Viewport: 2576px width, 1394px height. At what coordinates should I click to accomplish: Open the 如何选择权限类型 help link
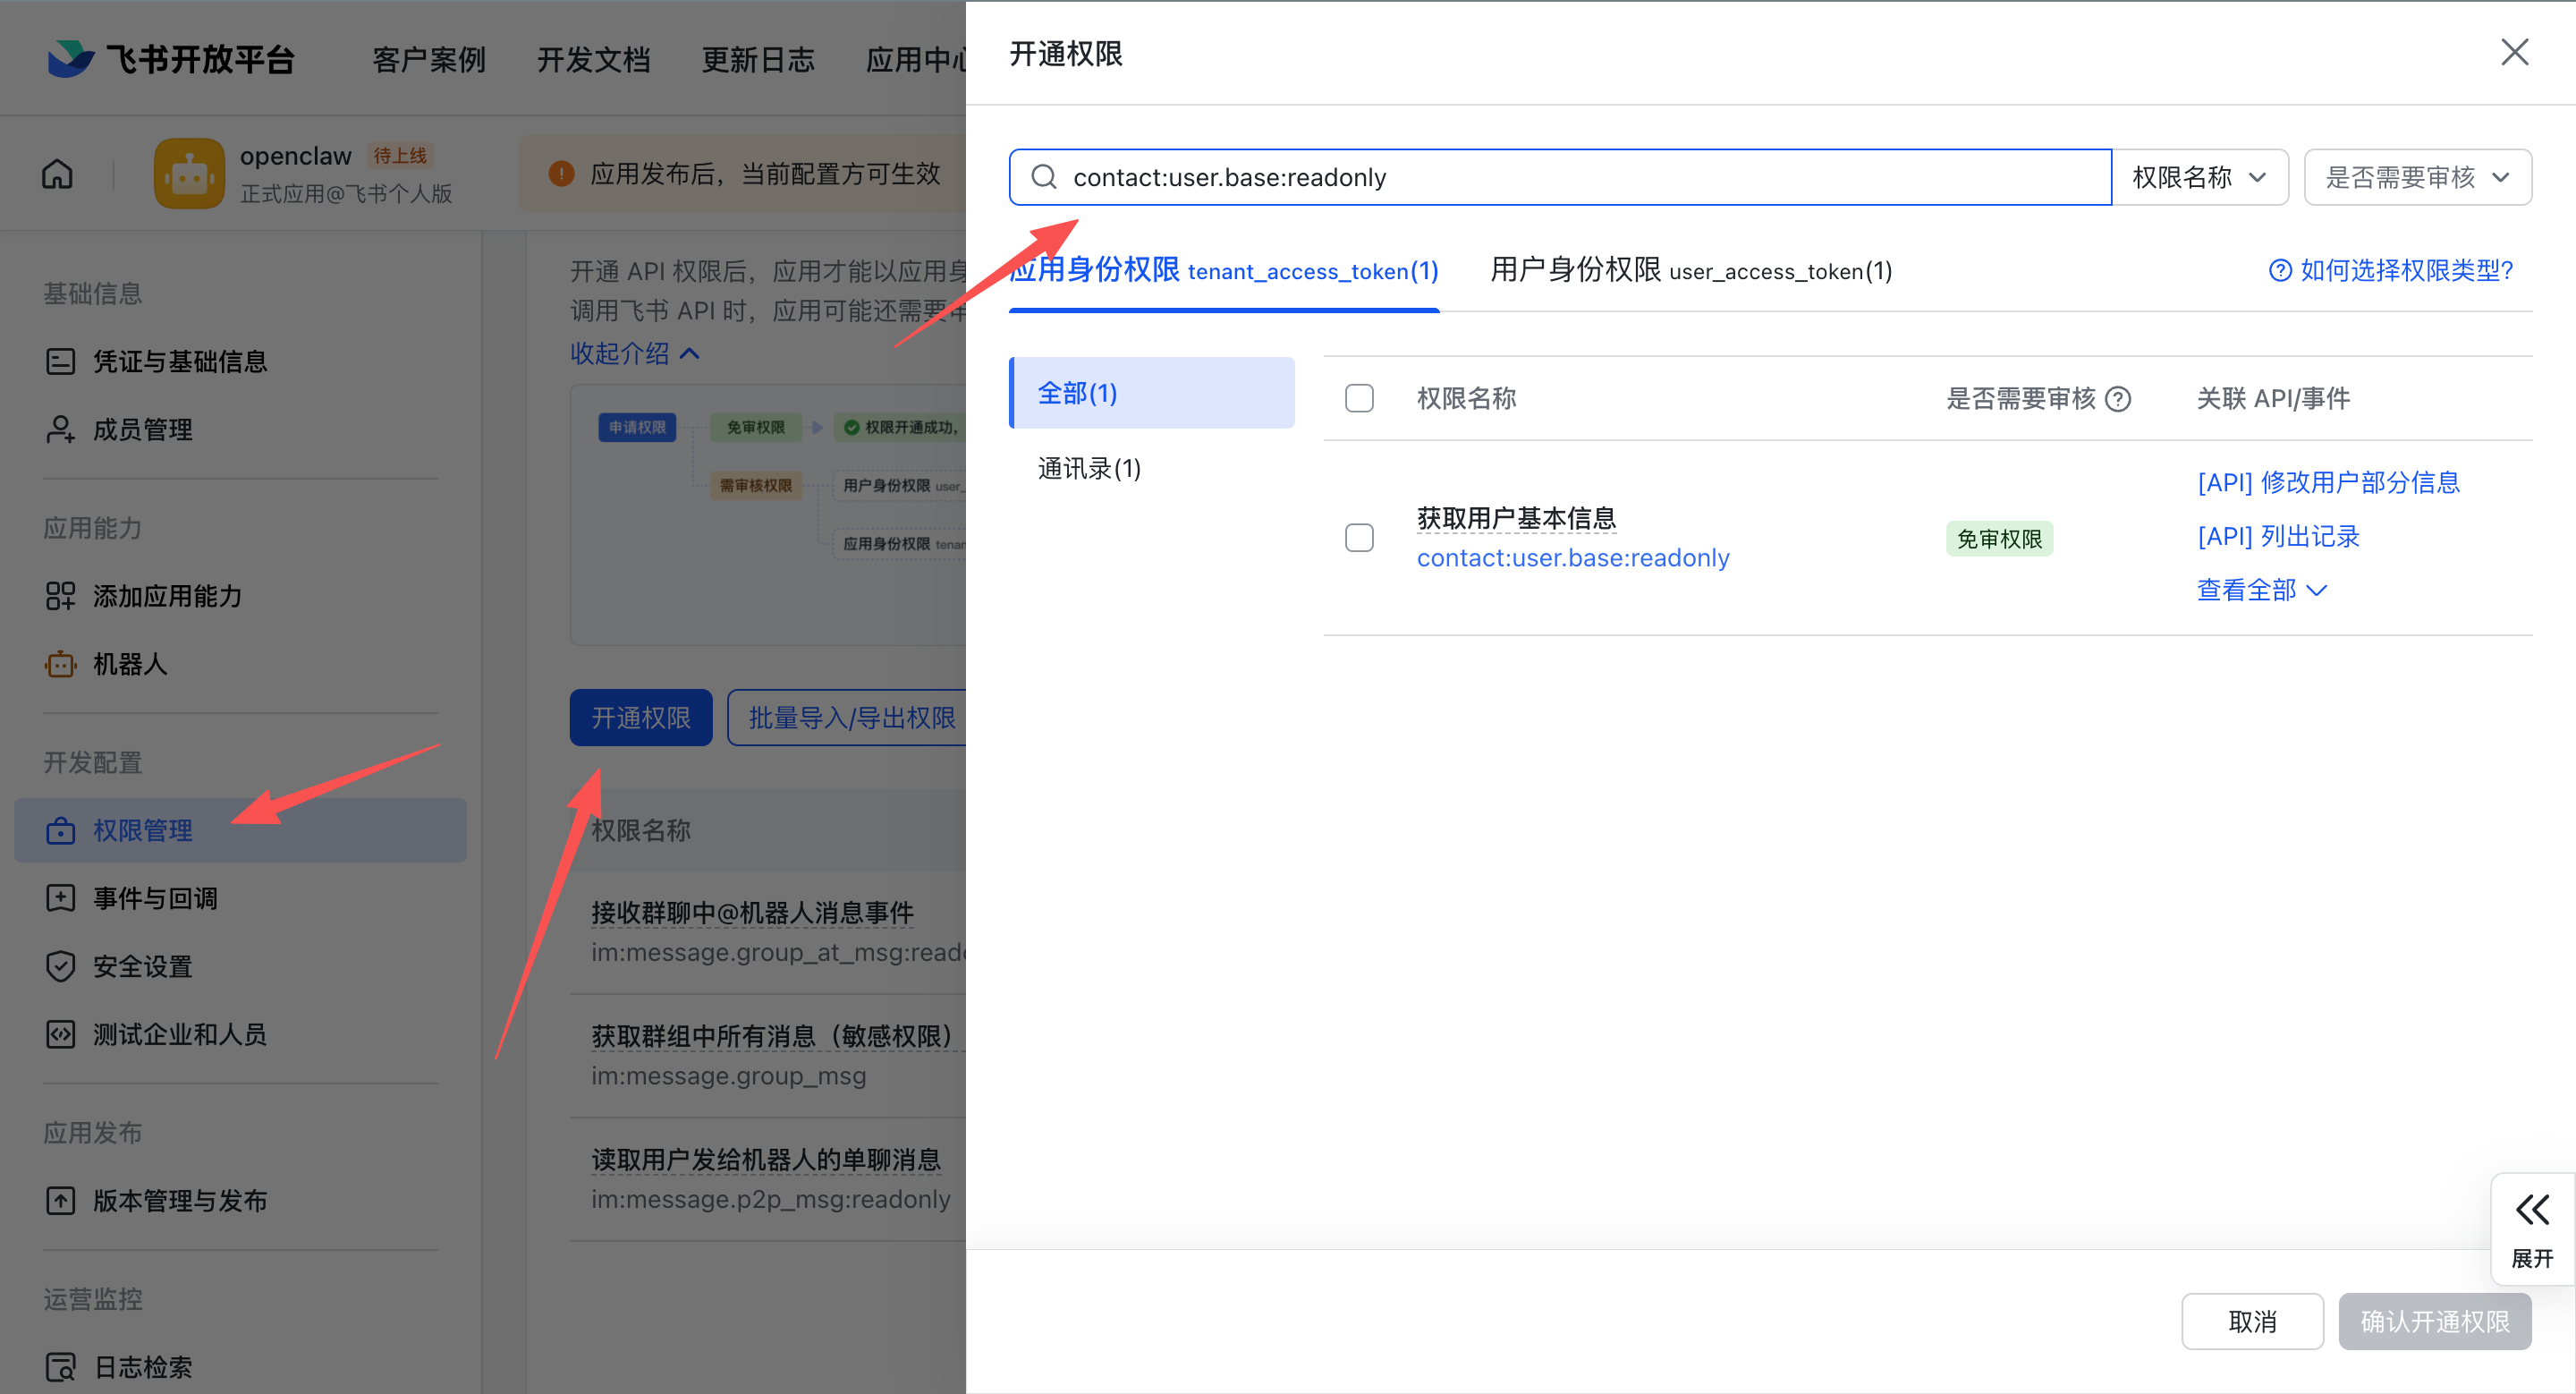2392,270
